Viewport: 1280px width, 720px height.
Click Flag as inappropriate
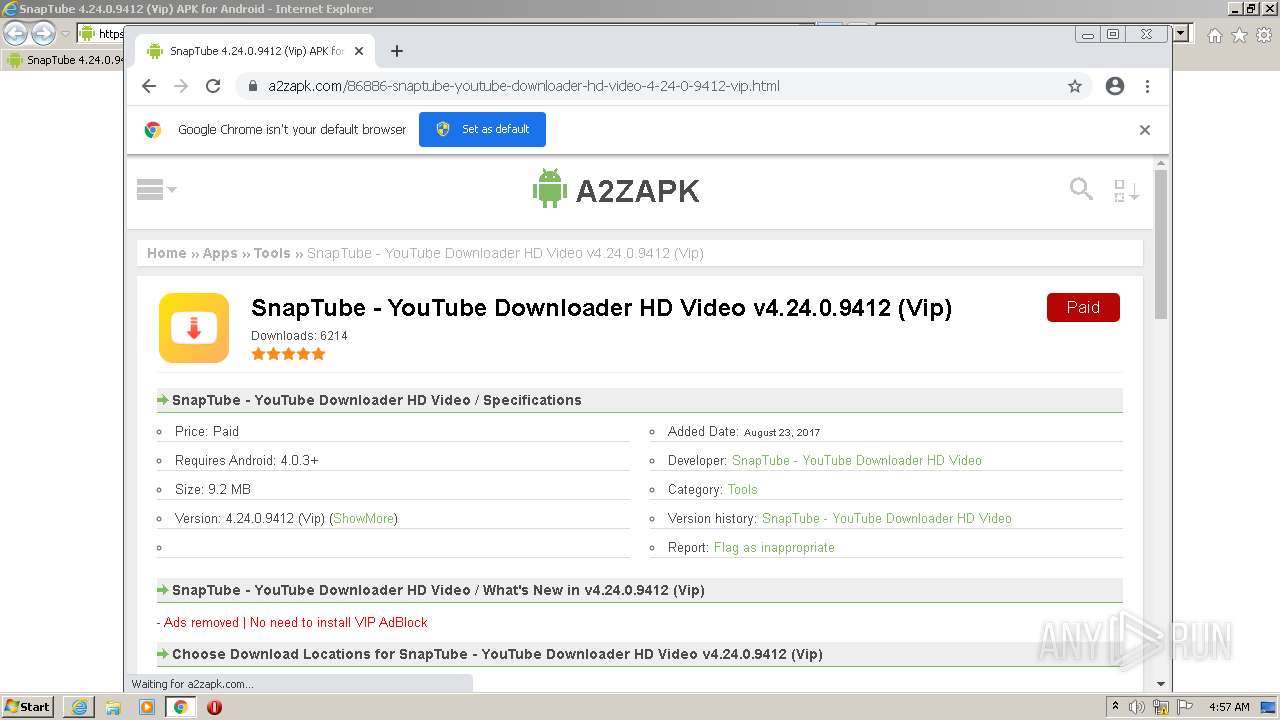point(774,547)
